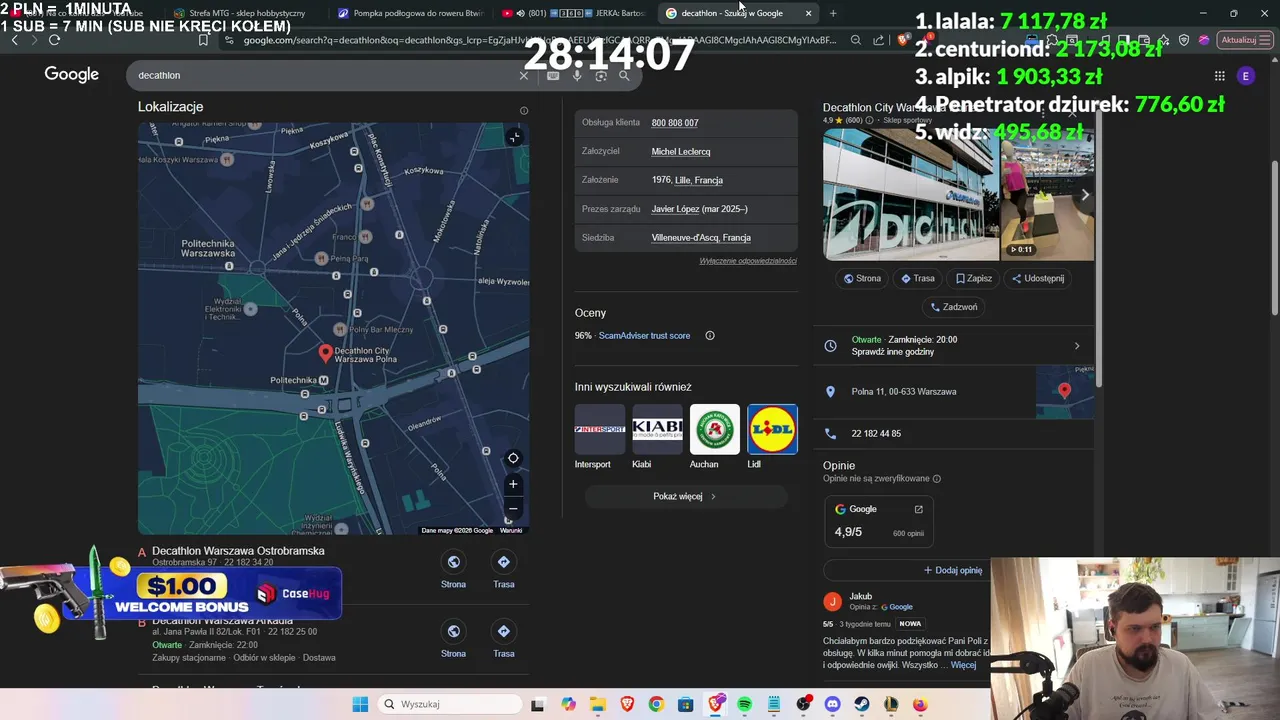
Task: Open the Villeneuve-d'Ascq, Francja link
Action: (701, 238)
